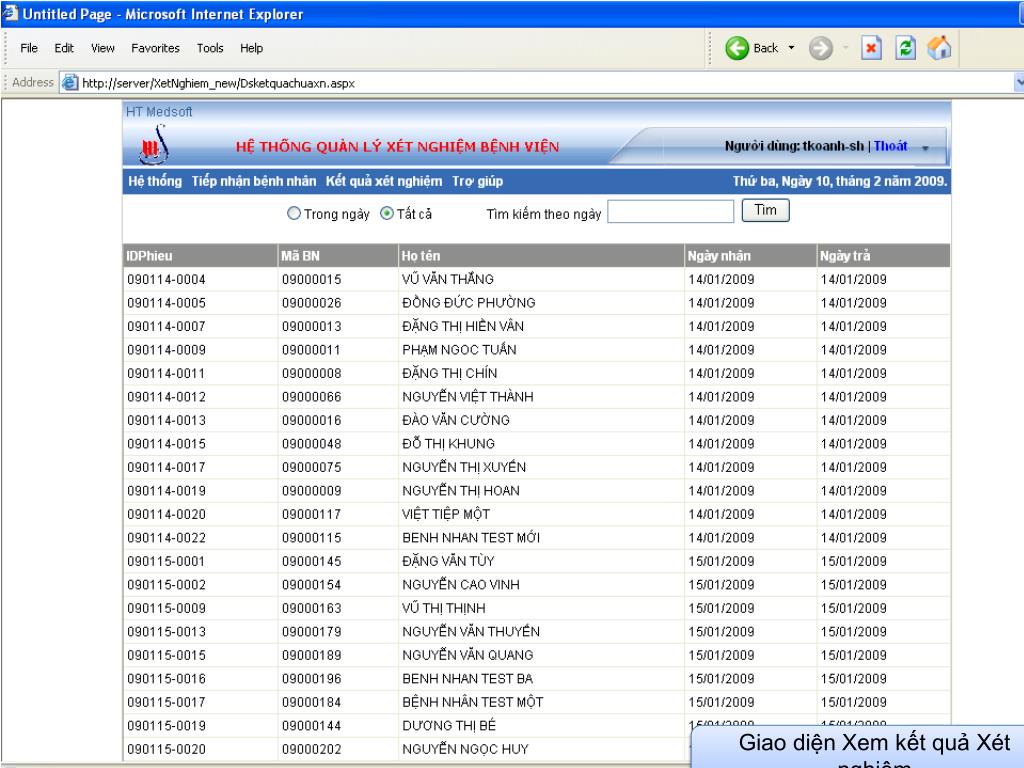This screenshot has width=1024, height=768.
Task: Click the 'Tìm kiếm theo ngày' date field
Action: [671, 212]
